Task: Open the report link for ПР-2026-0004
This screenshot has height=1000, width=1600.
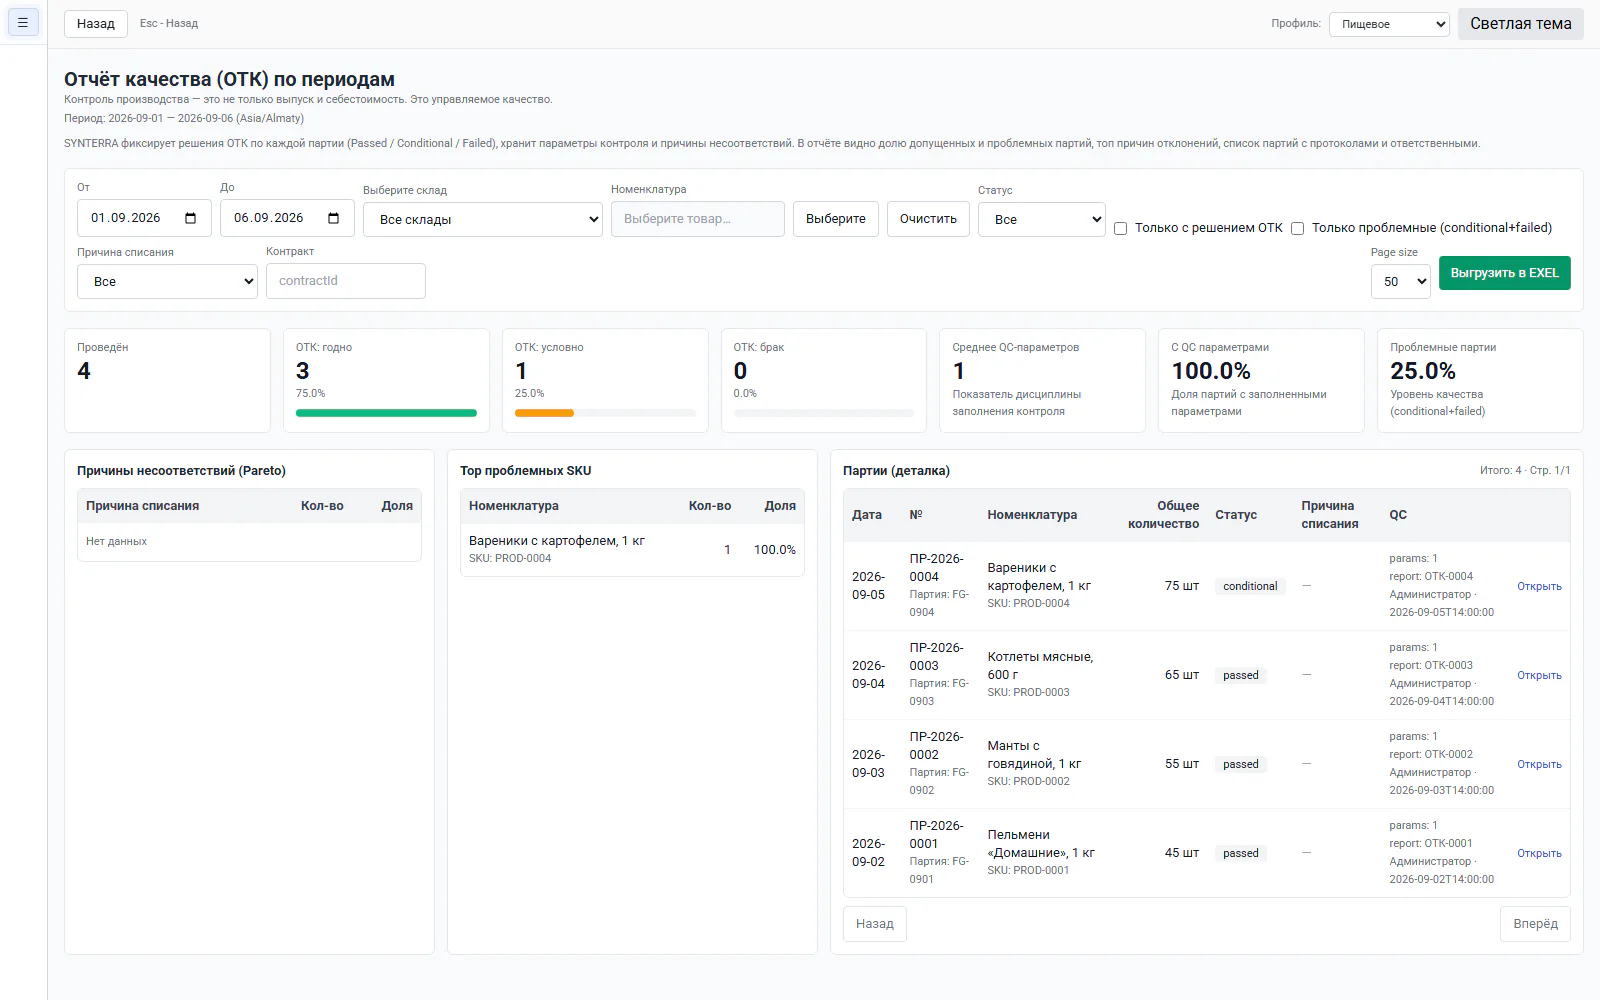Action: click(x=1539, y=586)
